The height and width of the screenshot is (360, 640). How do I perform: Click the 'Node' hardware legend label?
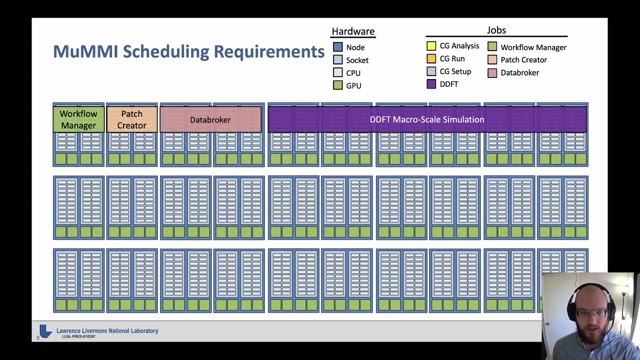coord(355,47)
